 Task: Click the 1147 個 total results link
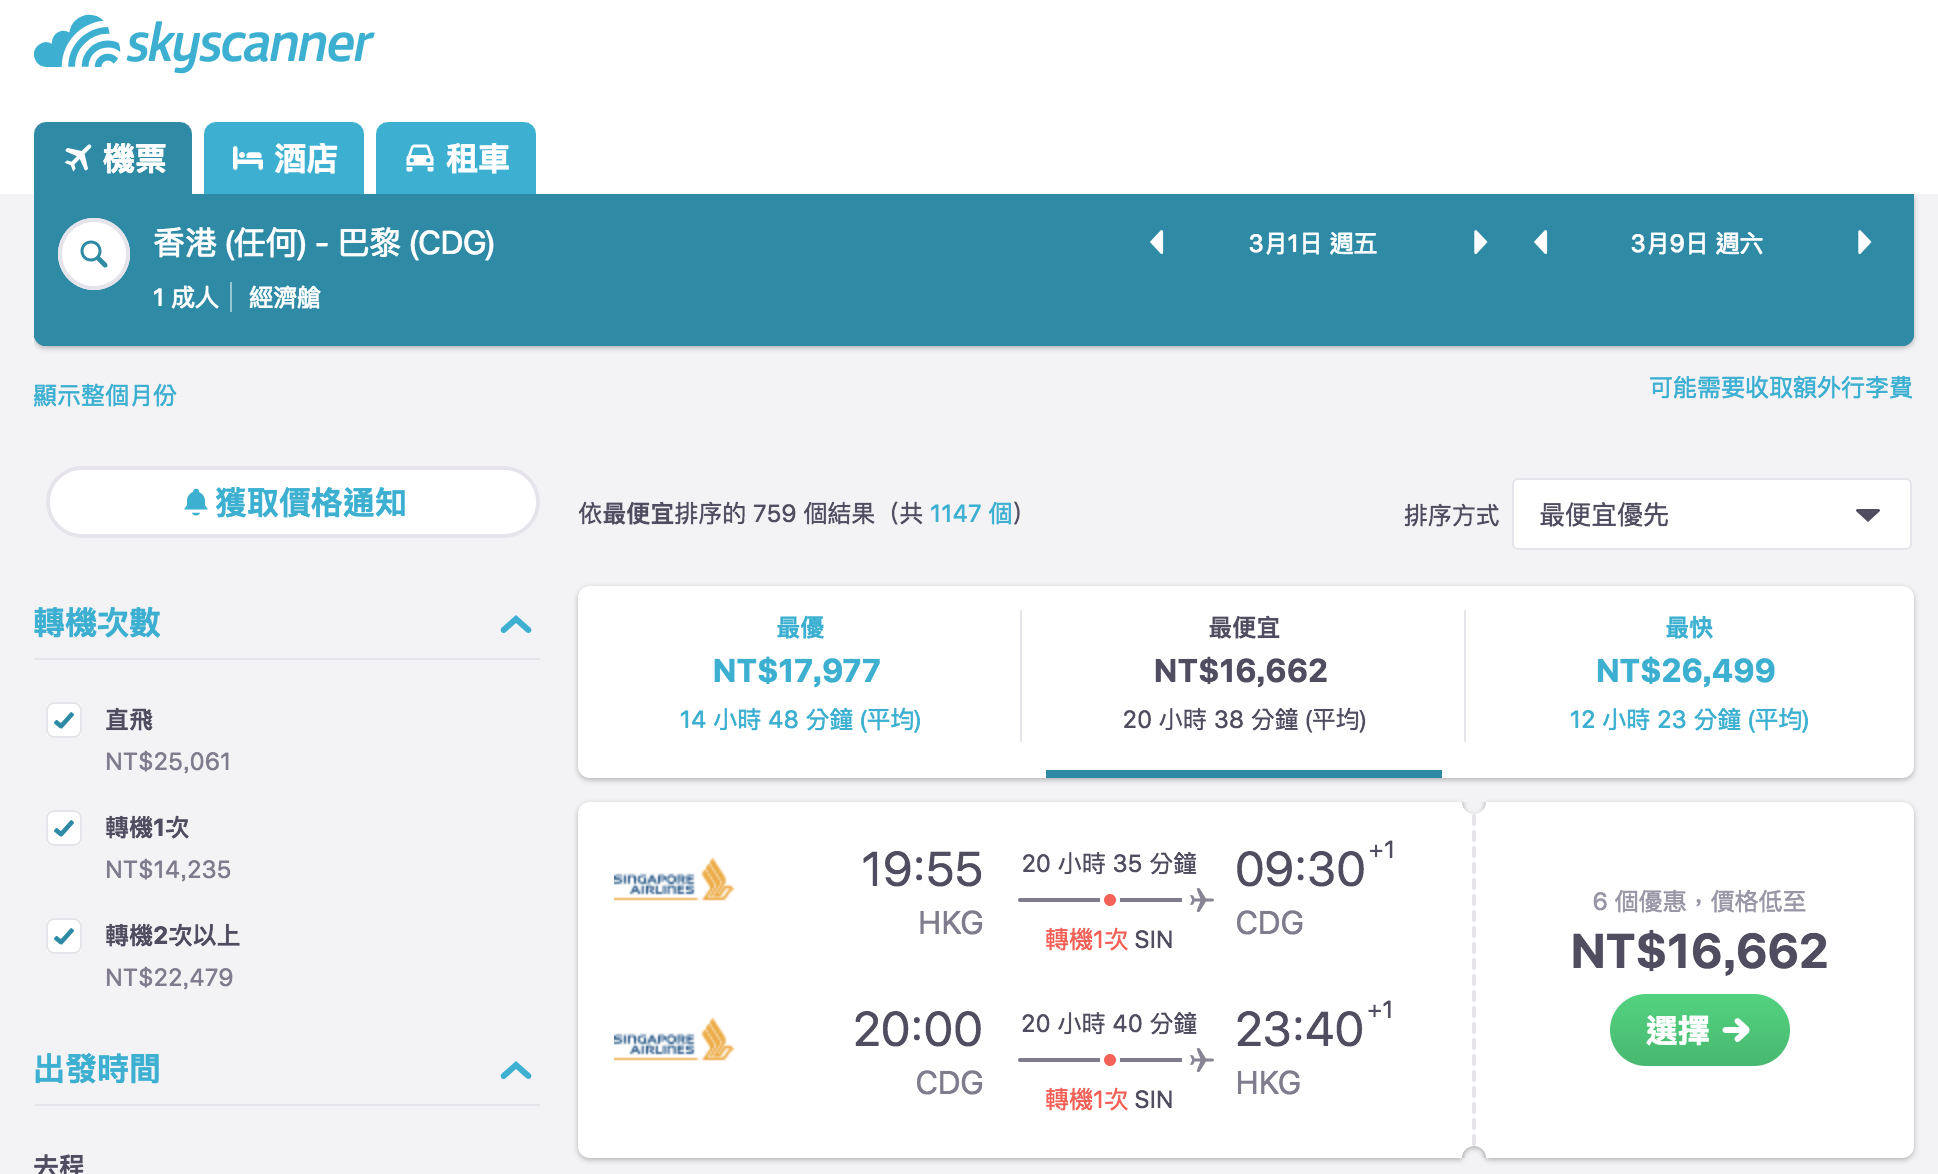click(x=971, y=513)
